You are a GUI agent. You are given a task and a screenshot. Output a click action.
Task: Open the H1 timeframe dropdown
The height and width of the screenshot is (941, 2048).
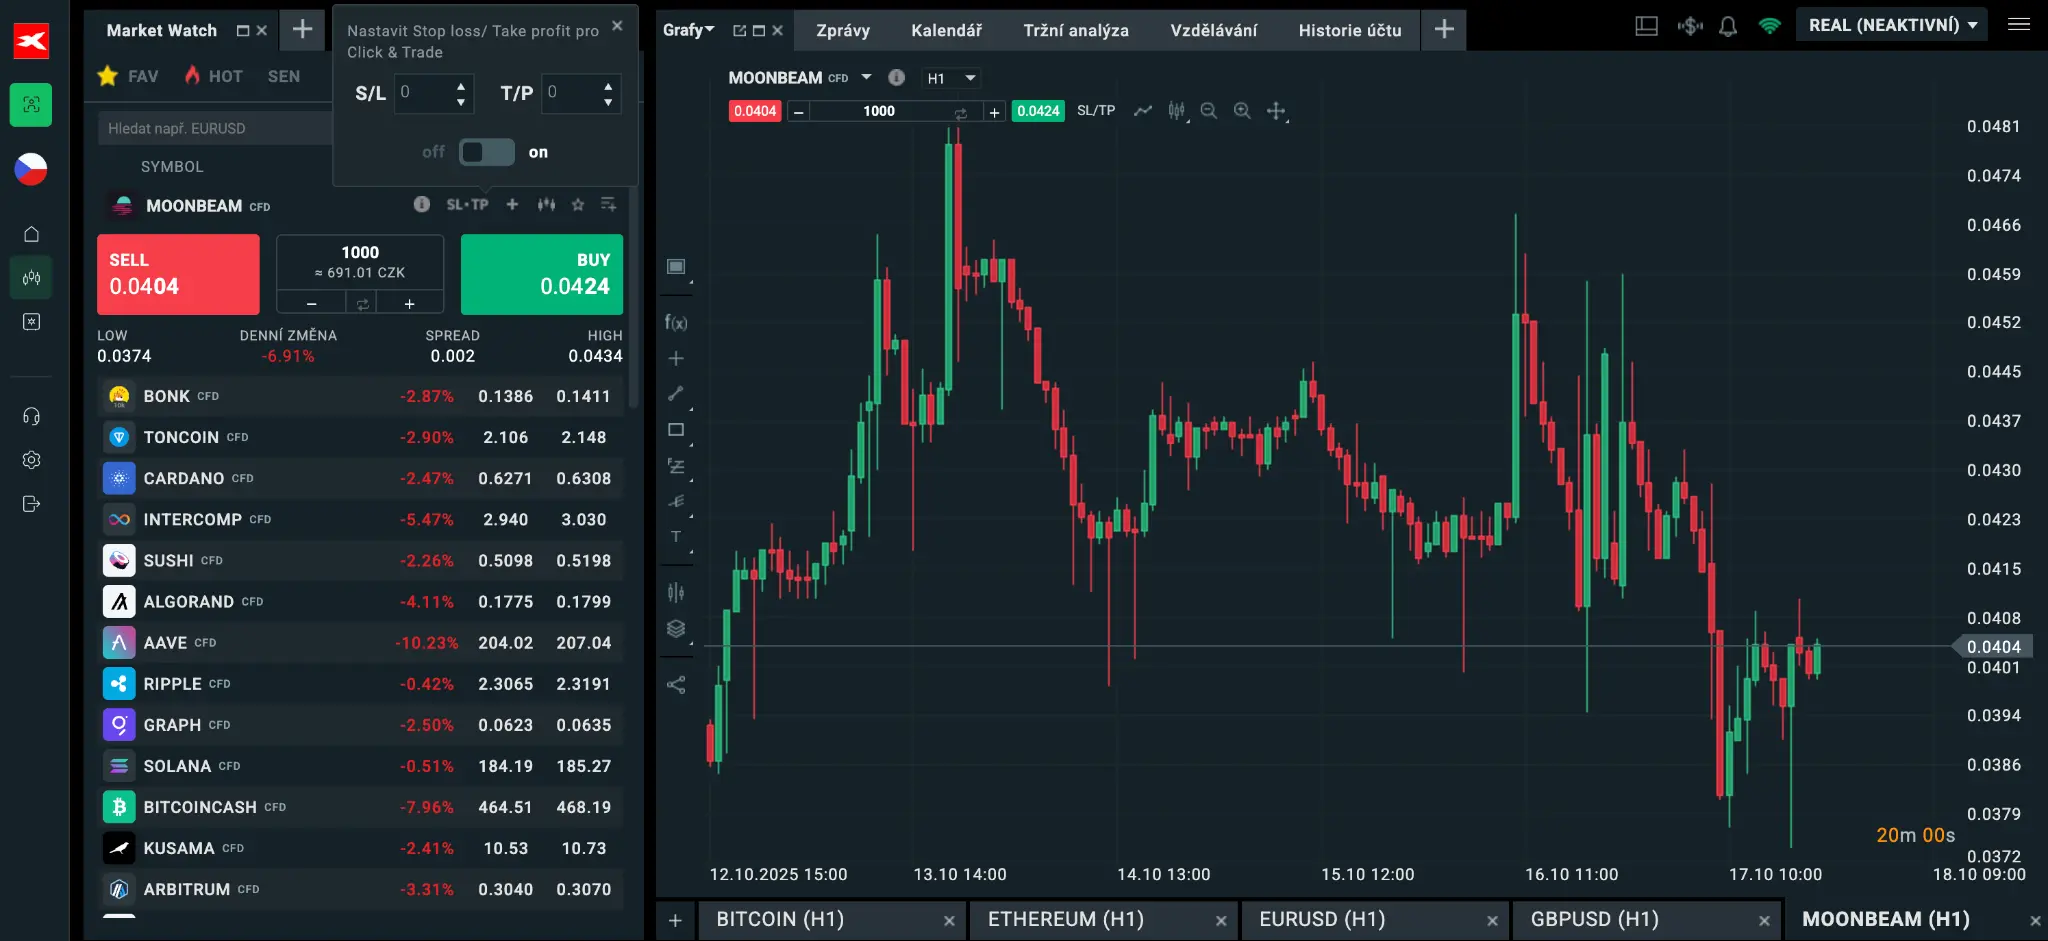click(951, 78)
